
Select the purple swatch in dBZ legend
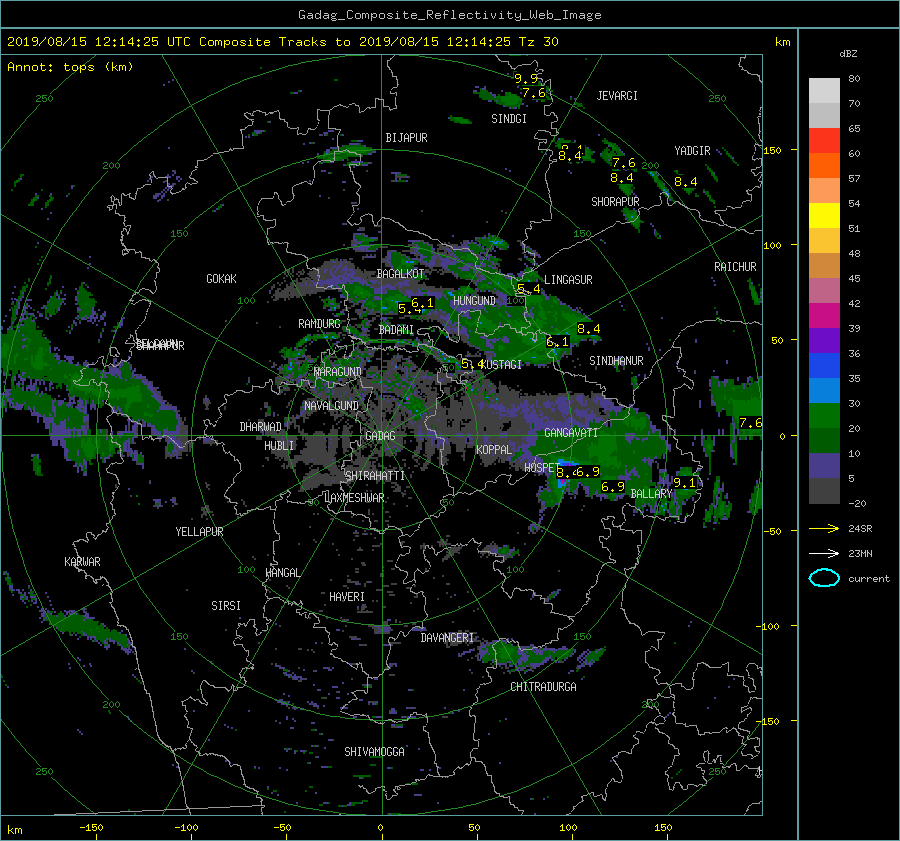[824, 340]
